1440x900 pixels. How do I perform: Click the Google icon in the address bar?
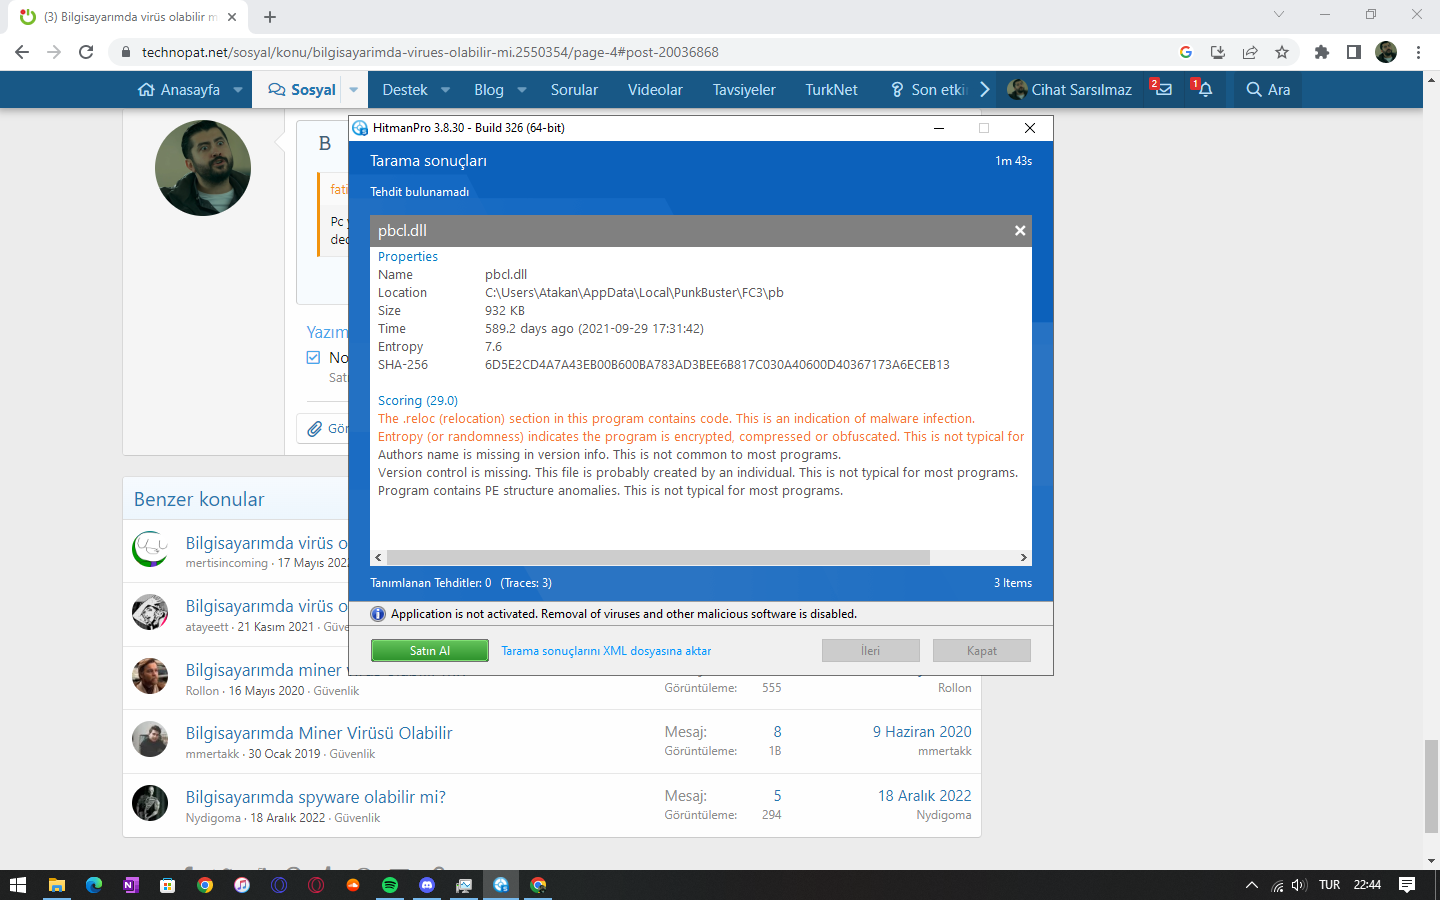tap(1186, 52)
